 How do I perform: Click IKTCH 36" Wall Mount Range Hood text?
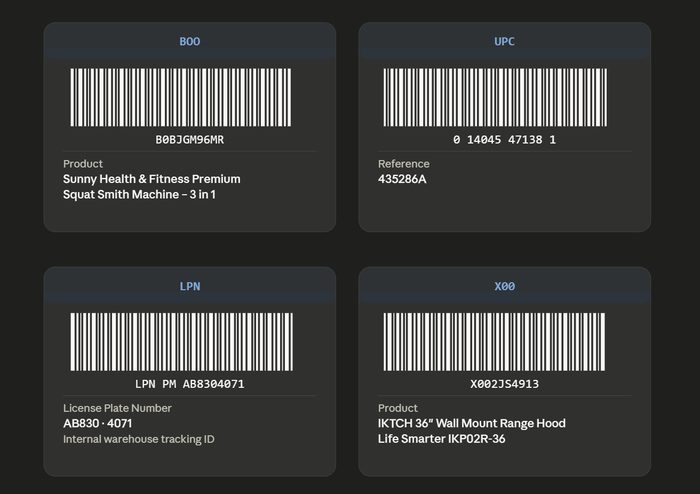point(472,423)
